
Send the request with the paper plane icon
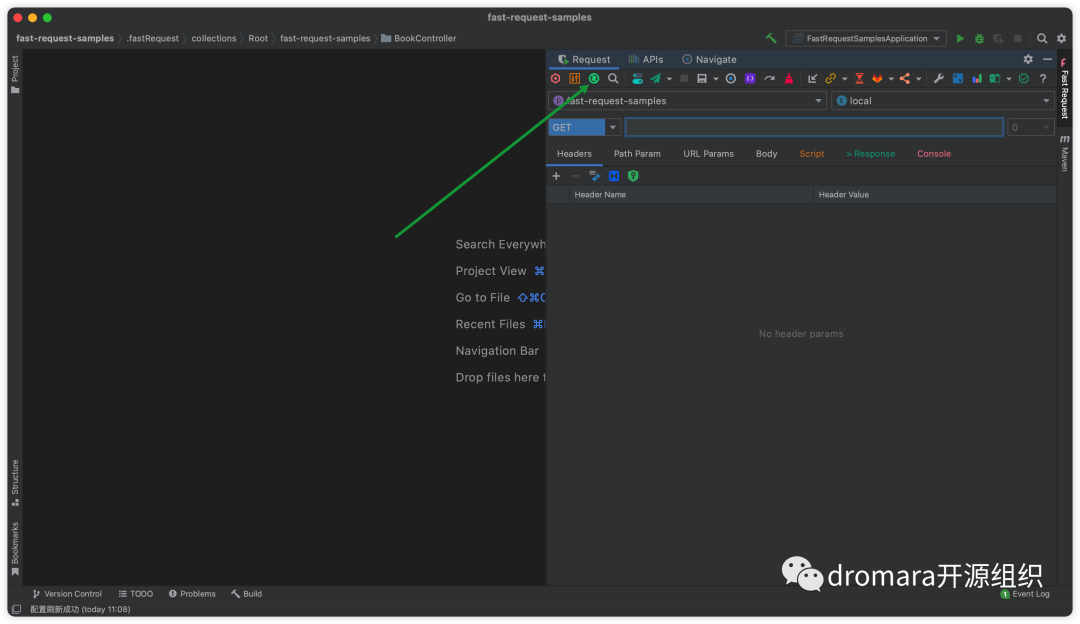click(x=656, y=79)
